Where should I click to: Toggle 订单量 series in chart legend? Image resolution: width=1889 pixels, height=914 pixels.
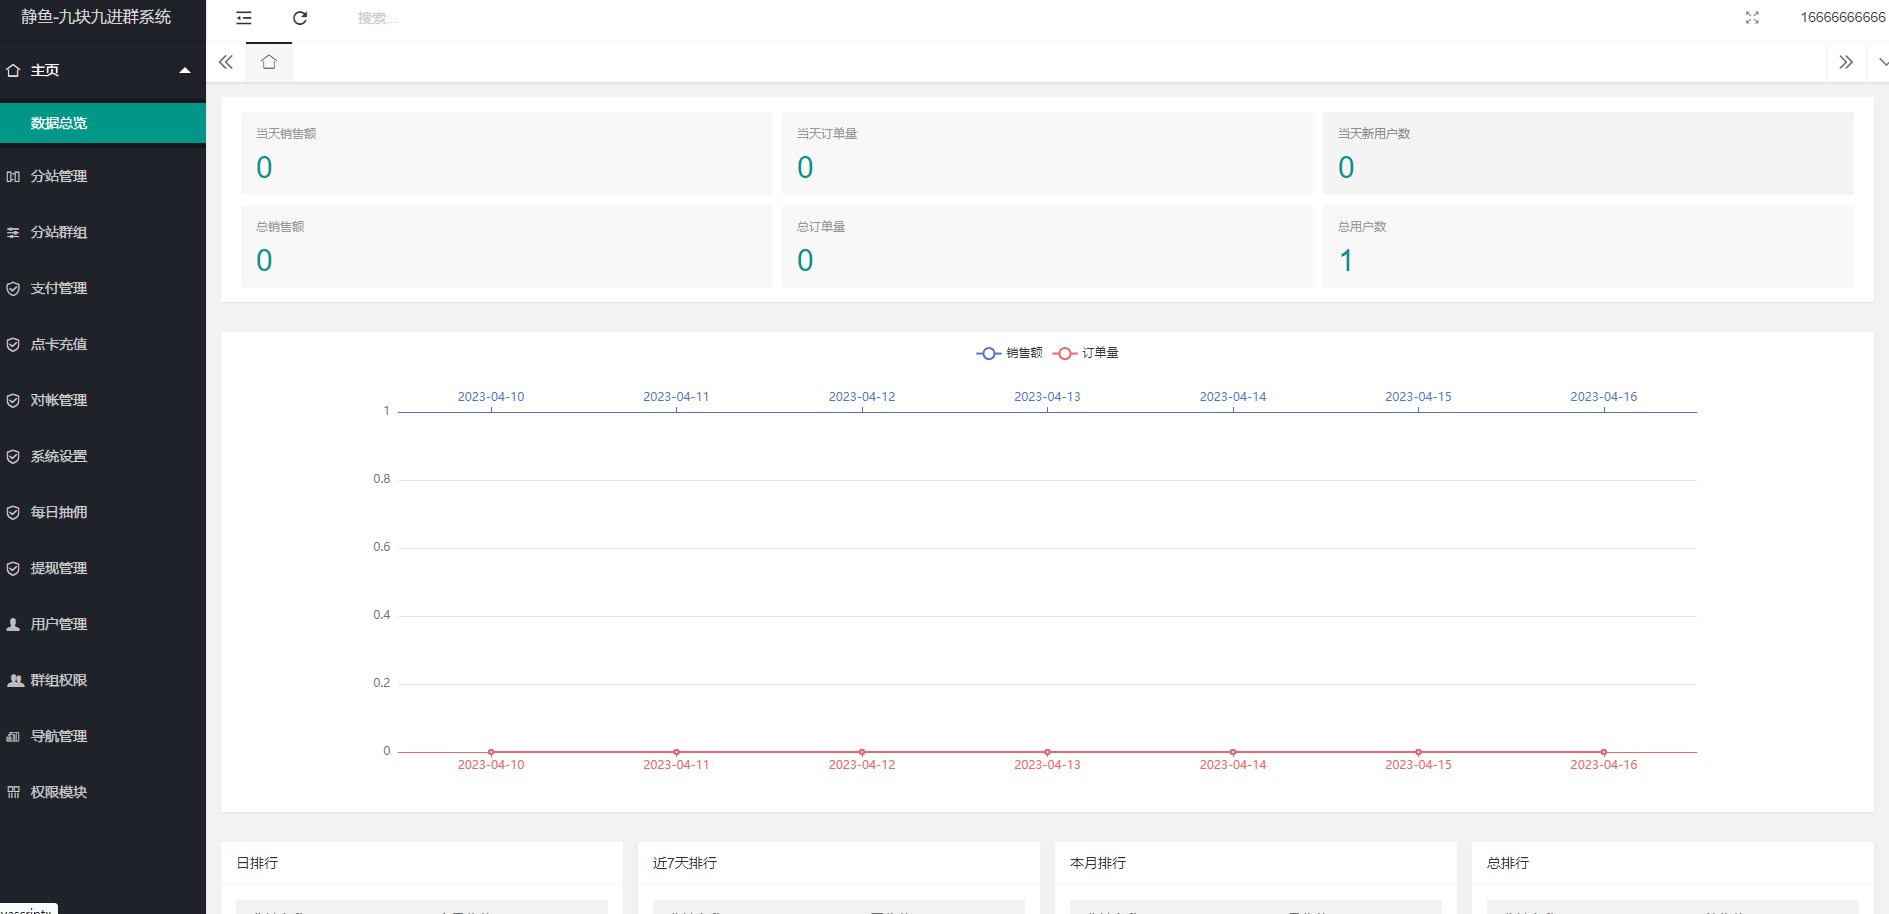pyautogui.click(x=1086, y=353)
